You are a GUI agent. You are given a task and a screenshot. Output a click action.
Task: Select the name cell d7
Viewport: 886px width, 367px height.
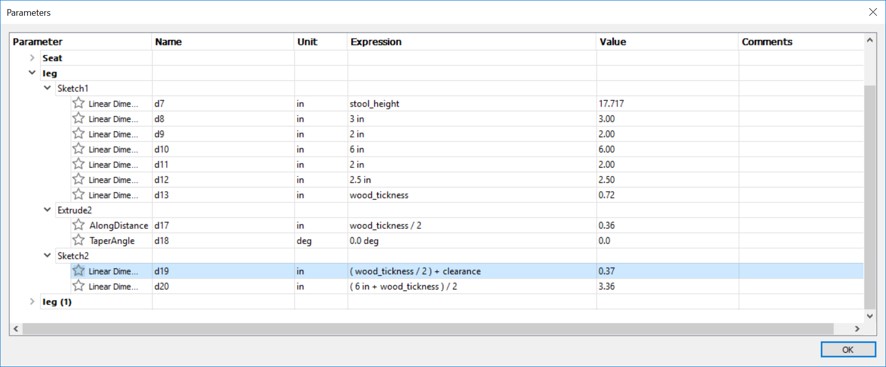click(223, 103)
